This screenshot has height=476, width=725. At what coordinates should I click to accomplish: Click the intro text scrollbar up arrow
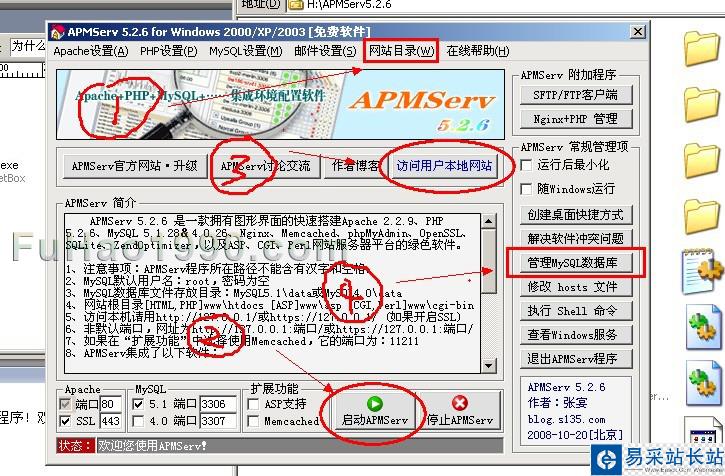click(488, 221)
